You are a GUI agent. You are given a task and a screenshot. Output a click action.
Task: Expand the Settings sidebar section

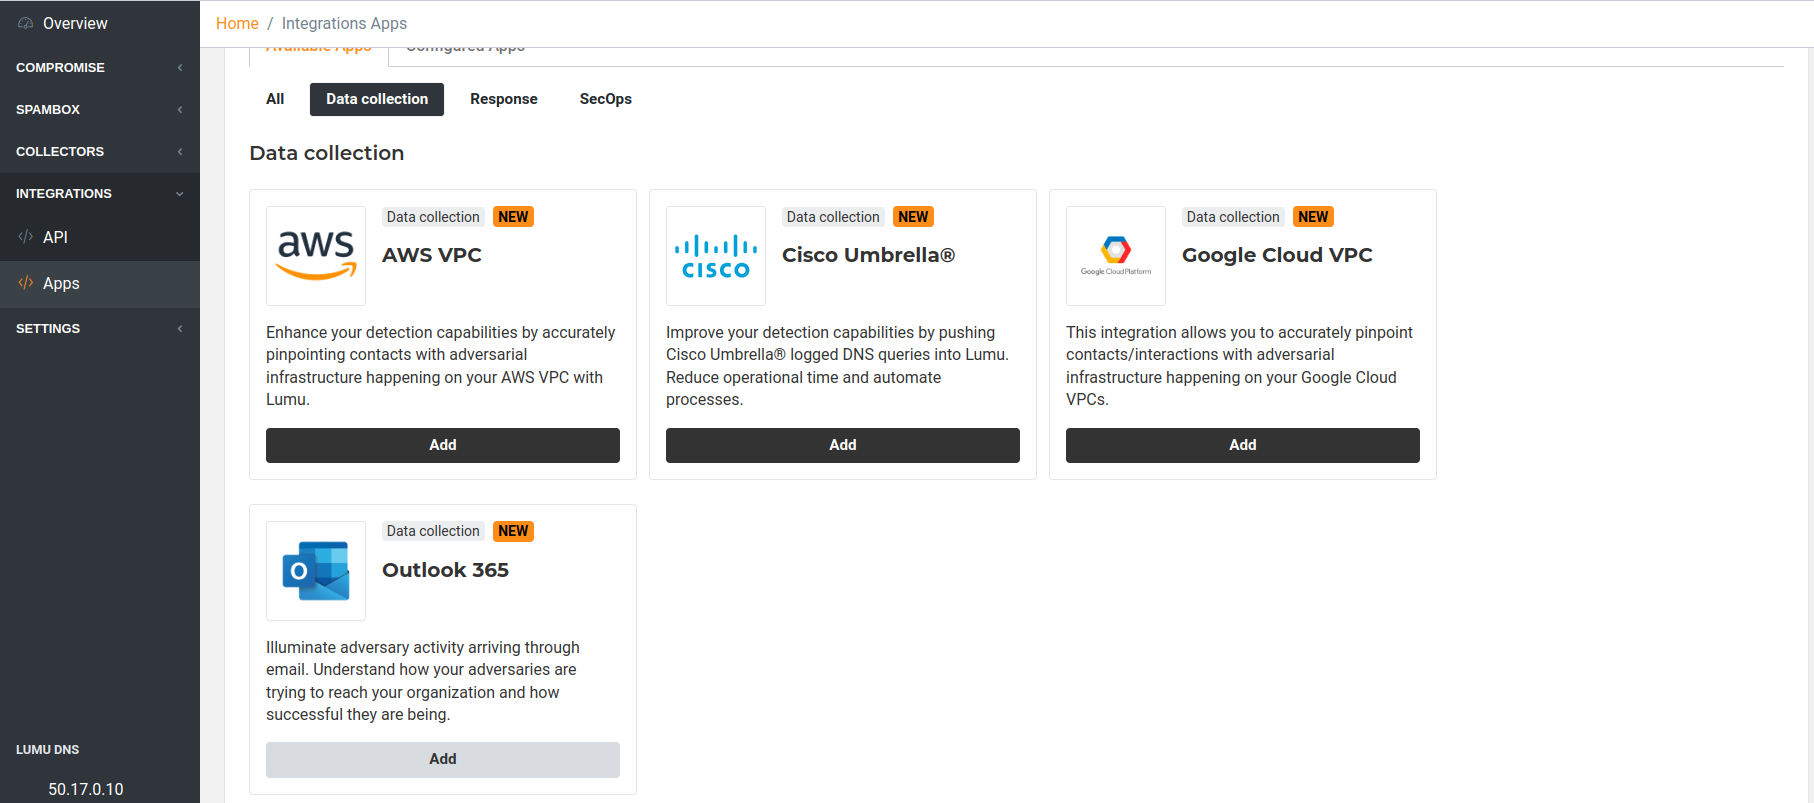pyautogui.click(x=100, y=329)
